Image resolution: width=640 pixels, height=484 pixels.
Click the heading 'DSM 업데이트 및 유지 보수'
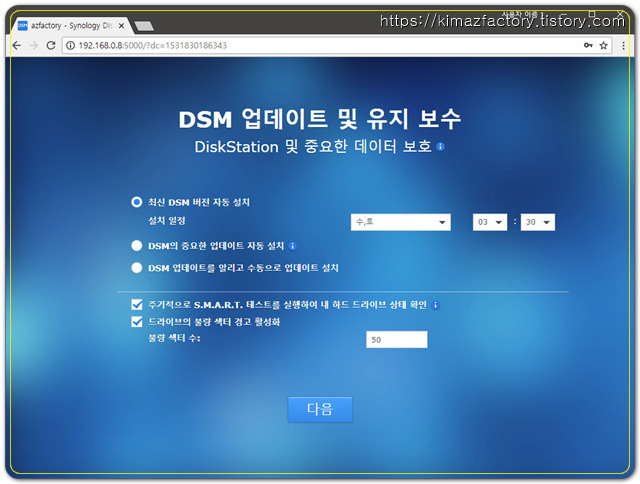click(320, 119)
